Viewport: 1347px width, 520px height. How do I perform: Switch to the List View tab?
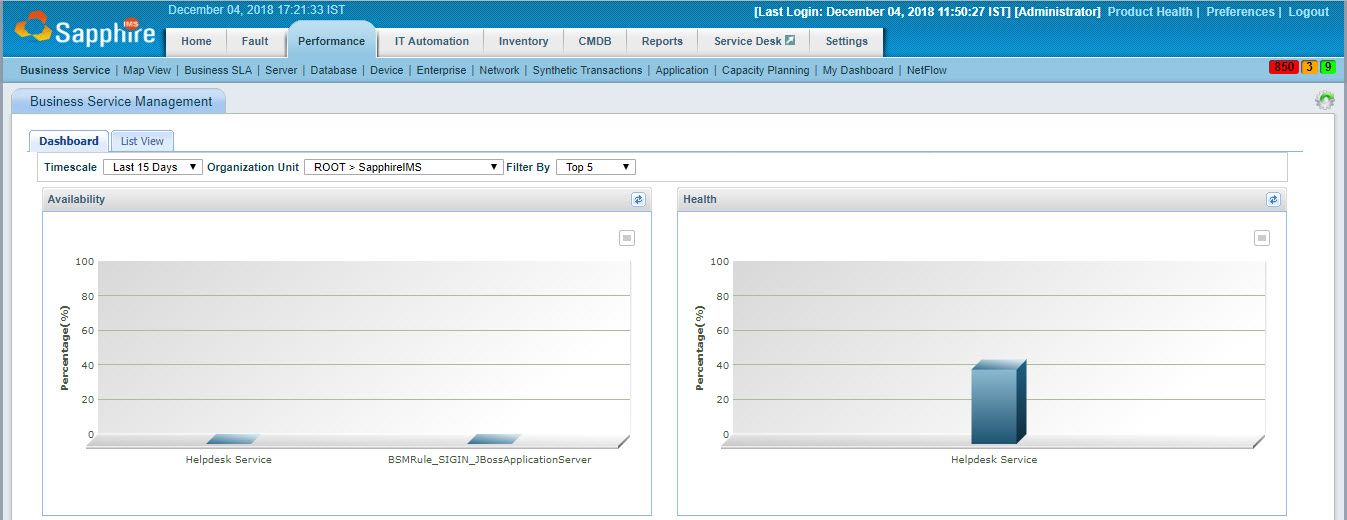point(142,141)
